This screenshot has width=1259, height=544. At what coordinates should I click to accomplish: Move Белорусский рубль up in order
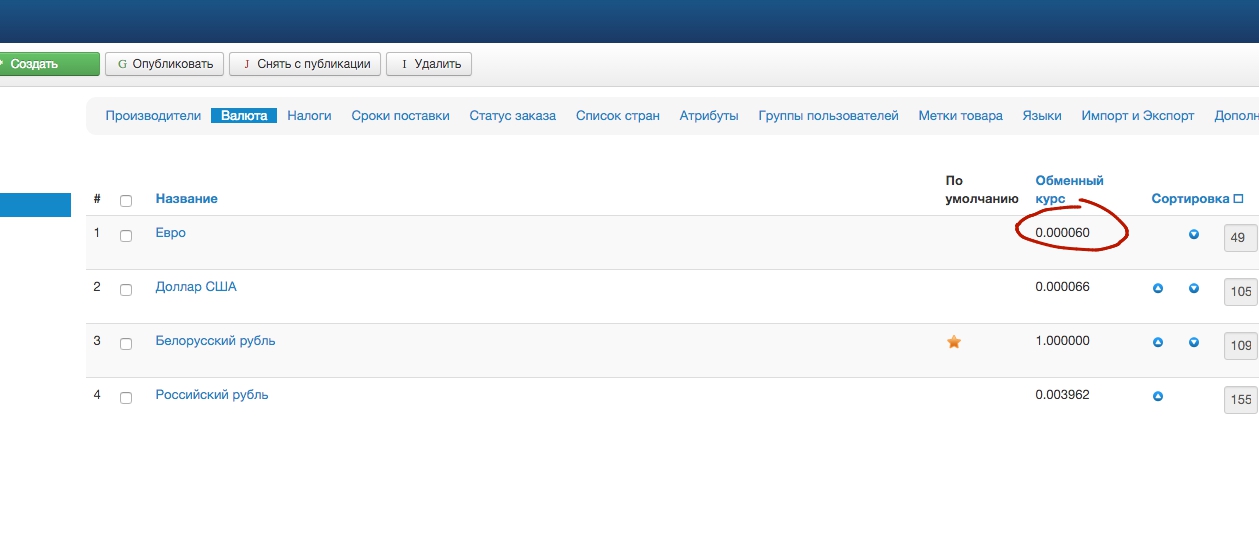(1158, 342)
